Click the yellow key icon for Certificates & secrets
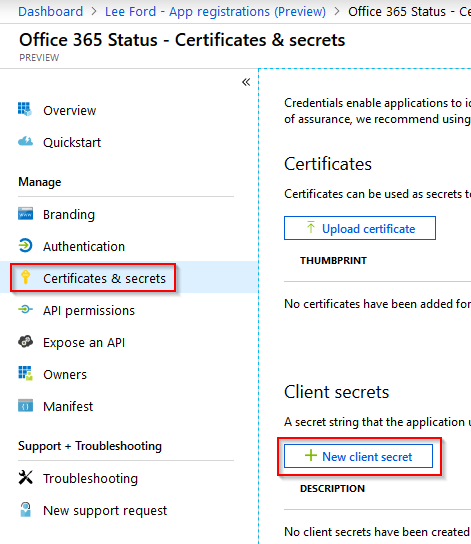Screen dimensions: 471x544 point(25,277)
